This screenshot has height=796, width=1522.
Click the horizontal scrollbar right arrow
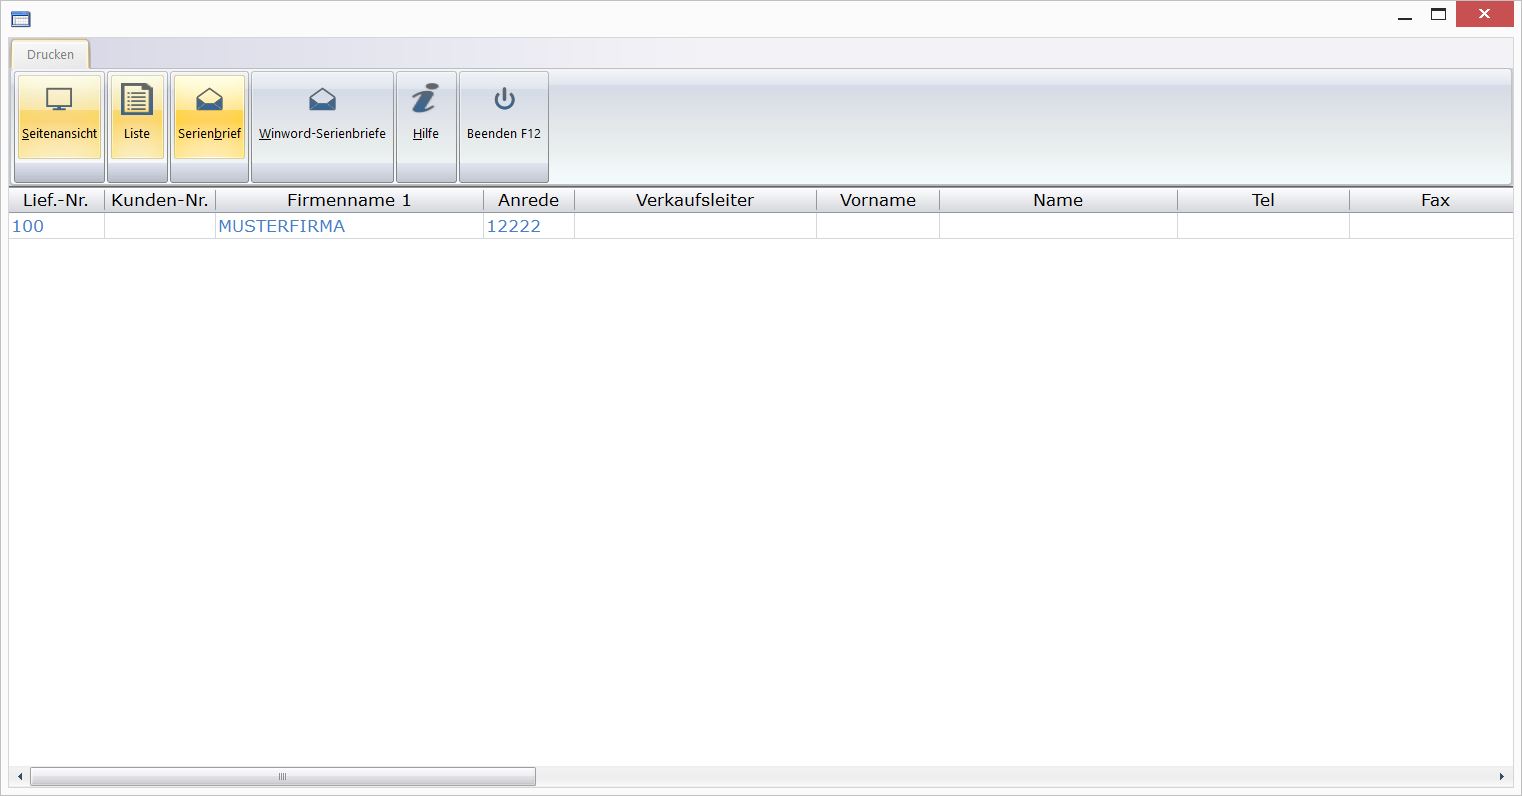click(1501, 777)
